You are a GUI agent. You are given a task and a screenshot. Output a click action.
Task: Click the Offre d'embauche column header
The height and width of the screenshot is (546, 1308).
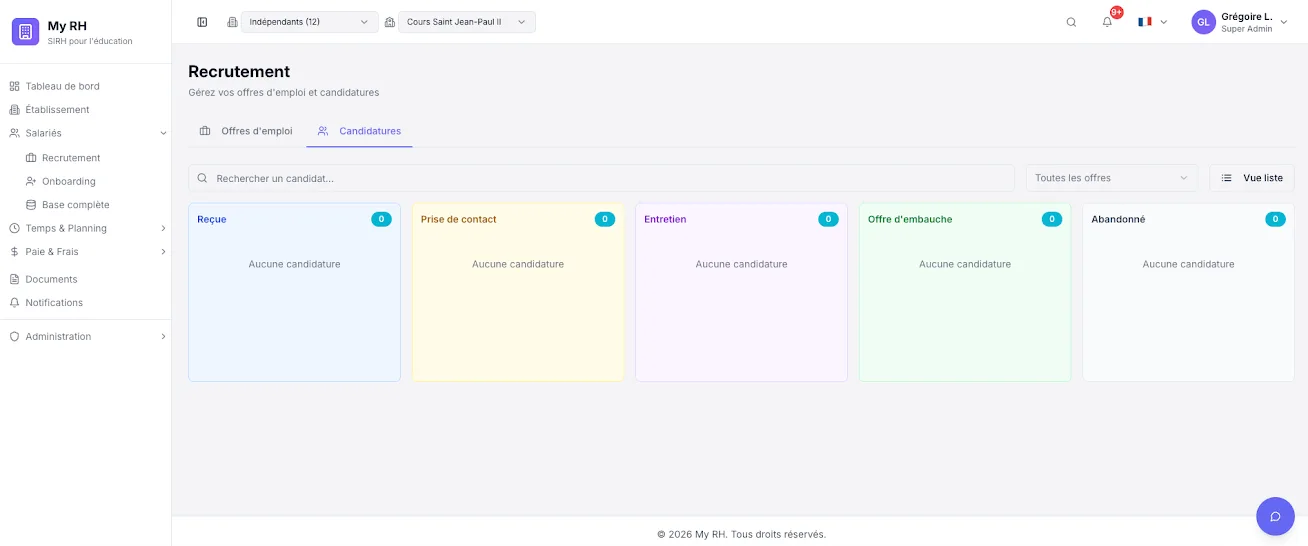[910, 219]
